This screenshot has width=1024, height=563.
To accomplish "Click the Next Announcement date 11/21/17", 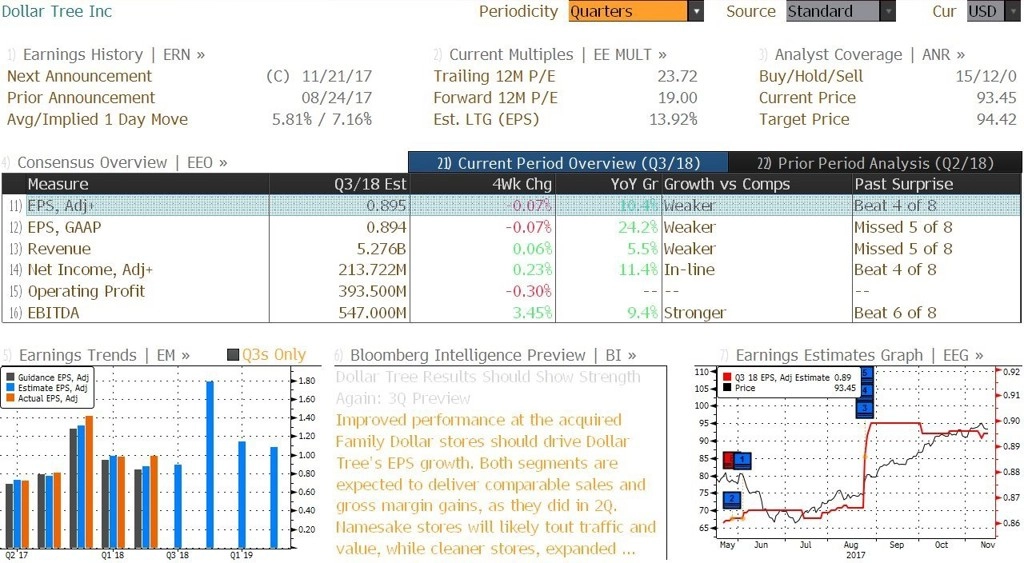I will point(337,76).
